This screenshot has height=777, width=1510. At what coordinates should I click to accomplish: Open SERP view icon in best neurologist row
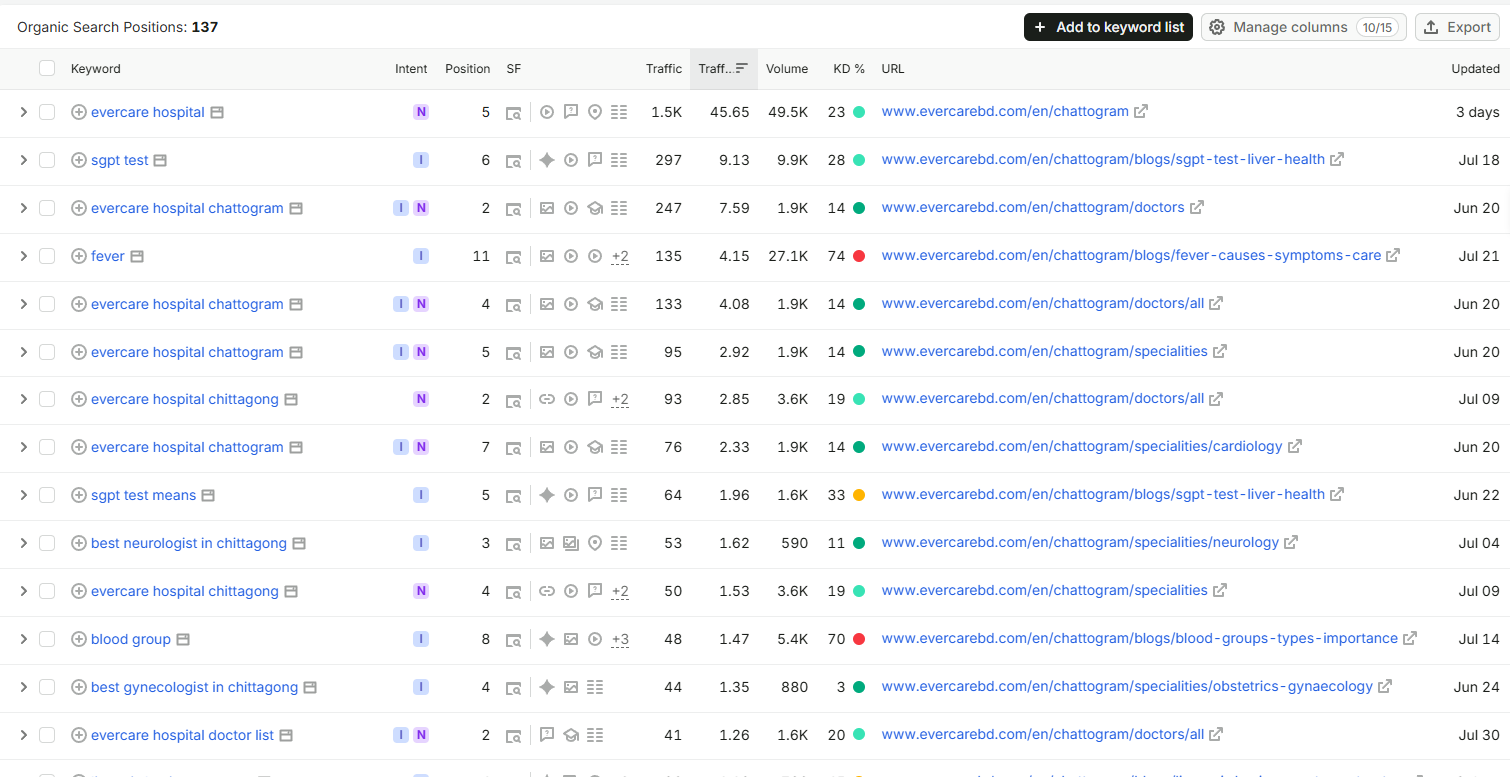coord(513,543)
